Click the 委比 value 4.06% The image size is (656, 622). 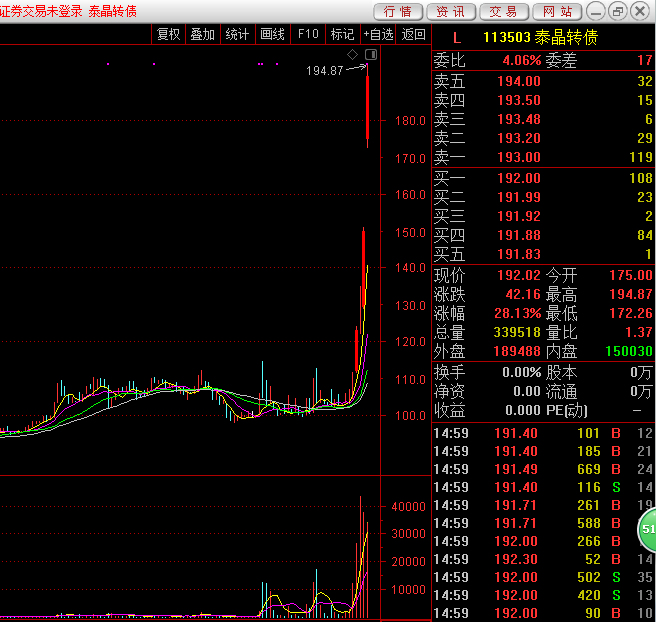(x=522, y=61)
